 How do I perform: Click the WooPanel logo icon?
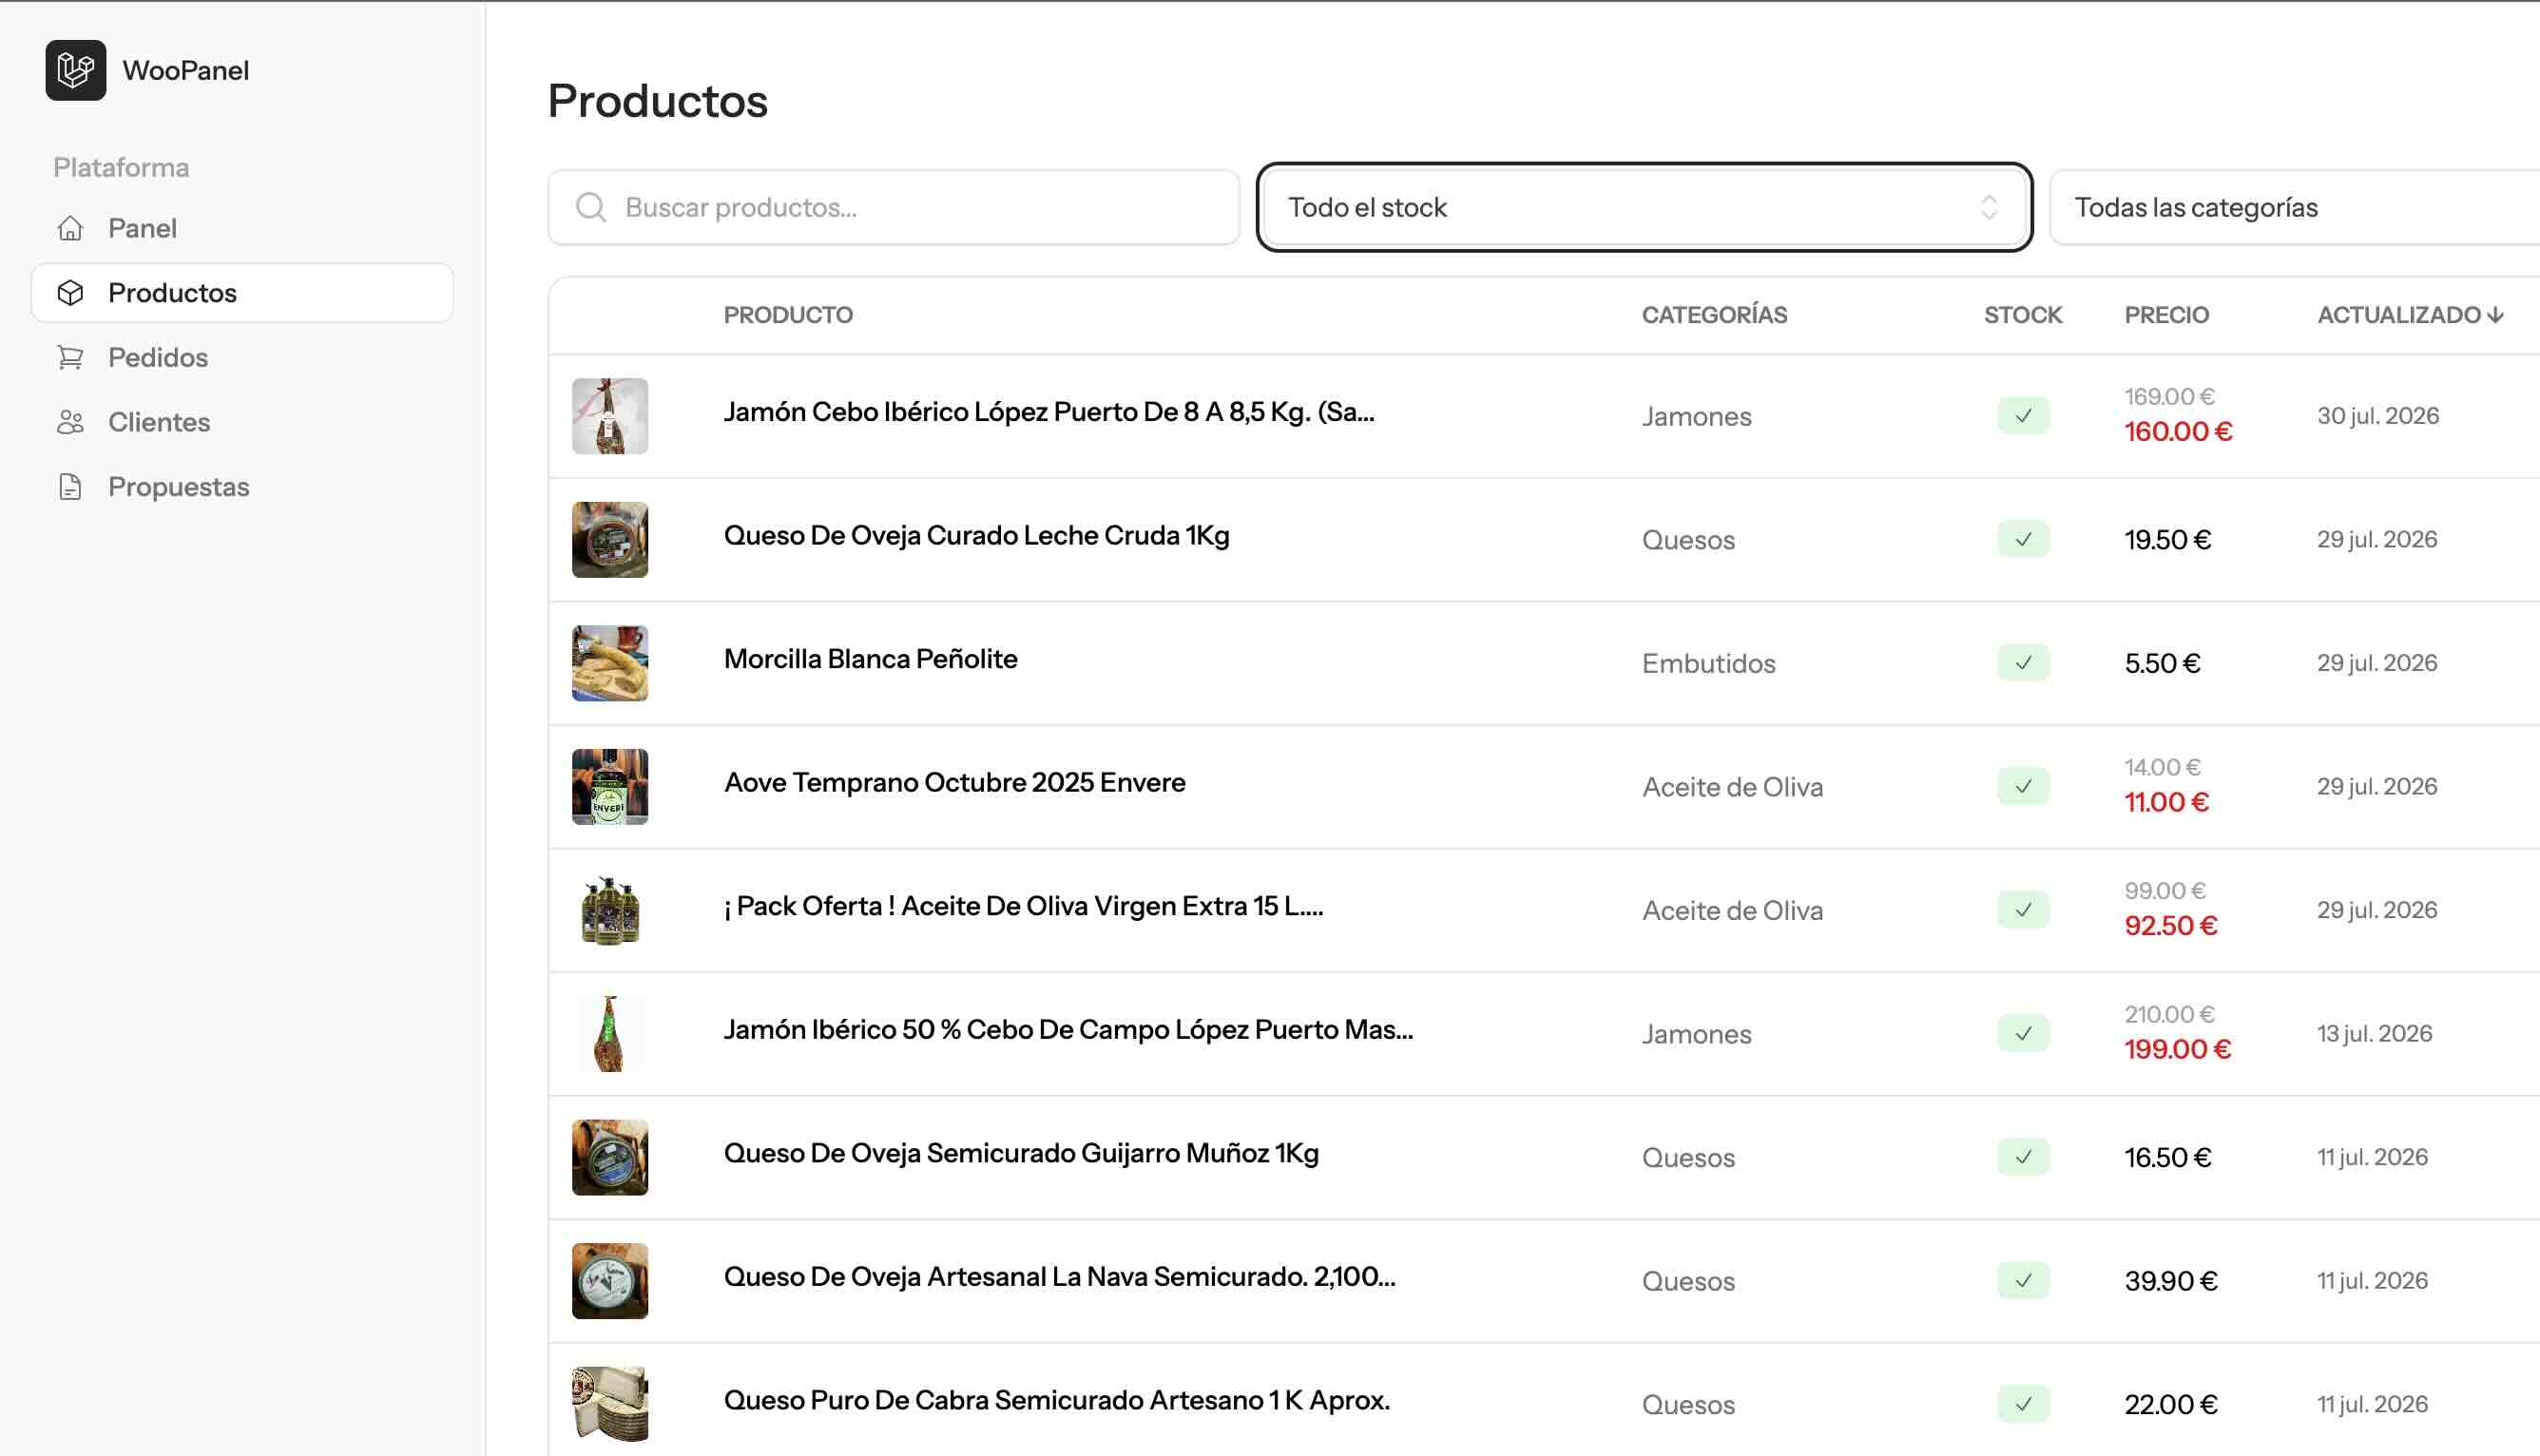coord(75,70)
